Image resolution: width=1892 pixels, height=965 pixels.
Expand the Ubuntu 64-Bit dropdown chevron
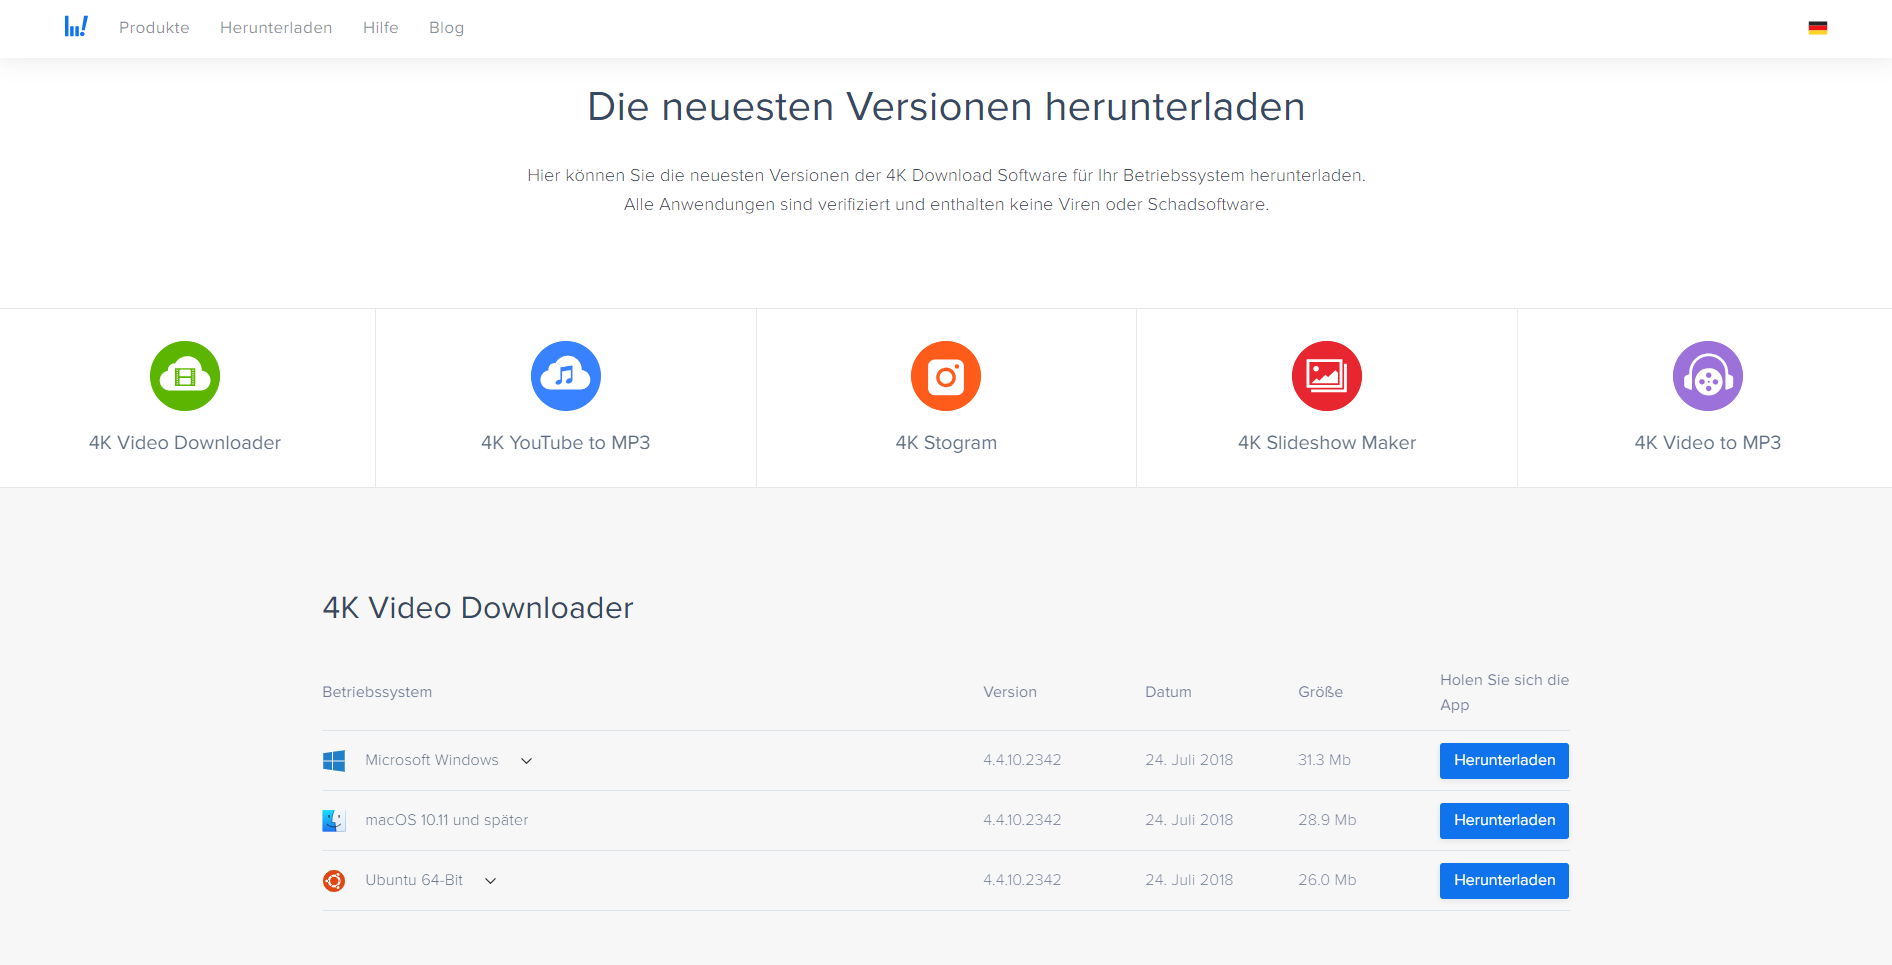click(490, 881)
